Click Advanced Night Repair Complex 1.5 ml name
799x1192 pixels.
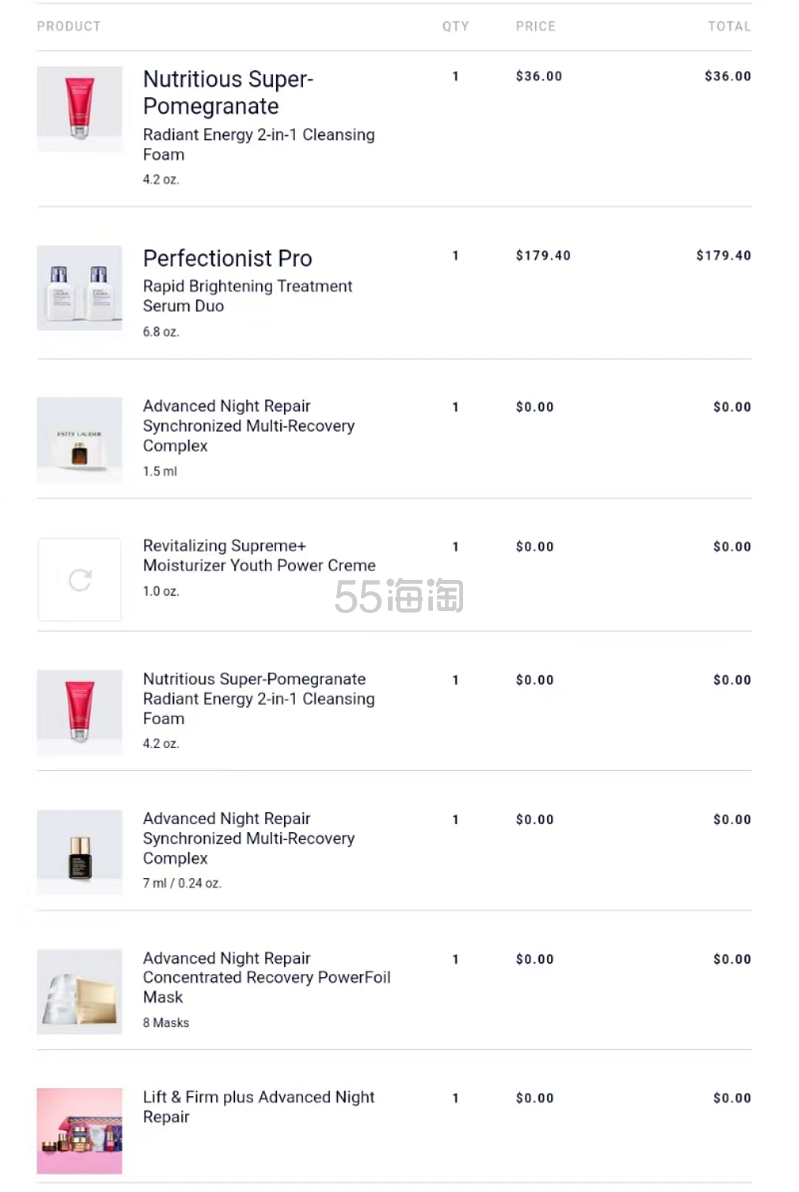(x=249, y=426)
